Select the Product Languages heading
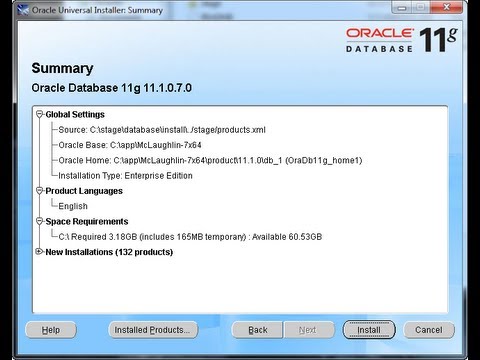The height and width of the screenshot is (360, 480). coord(84,191)
